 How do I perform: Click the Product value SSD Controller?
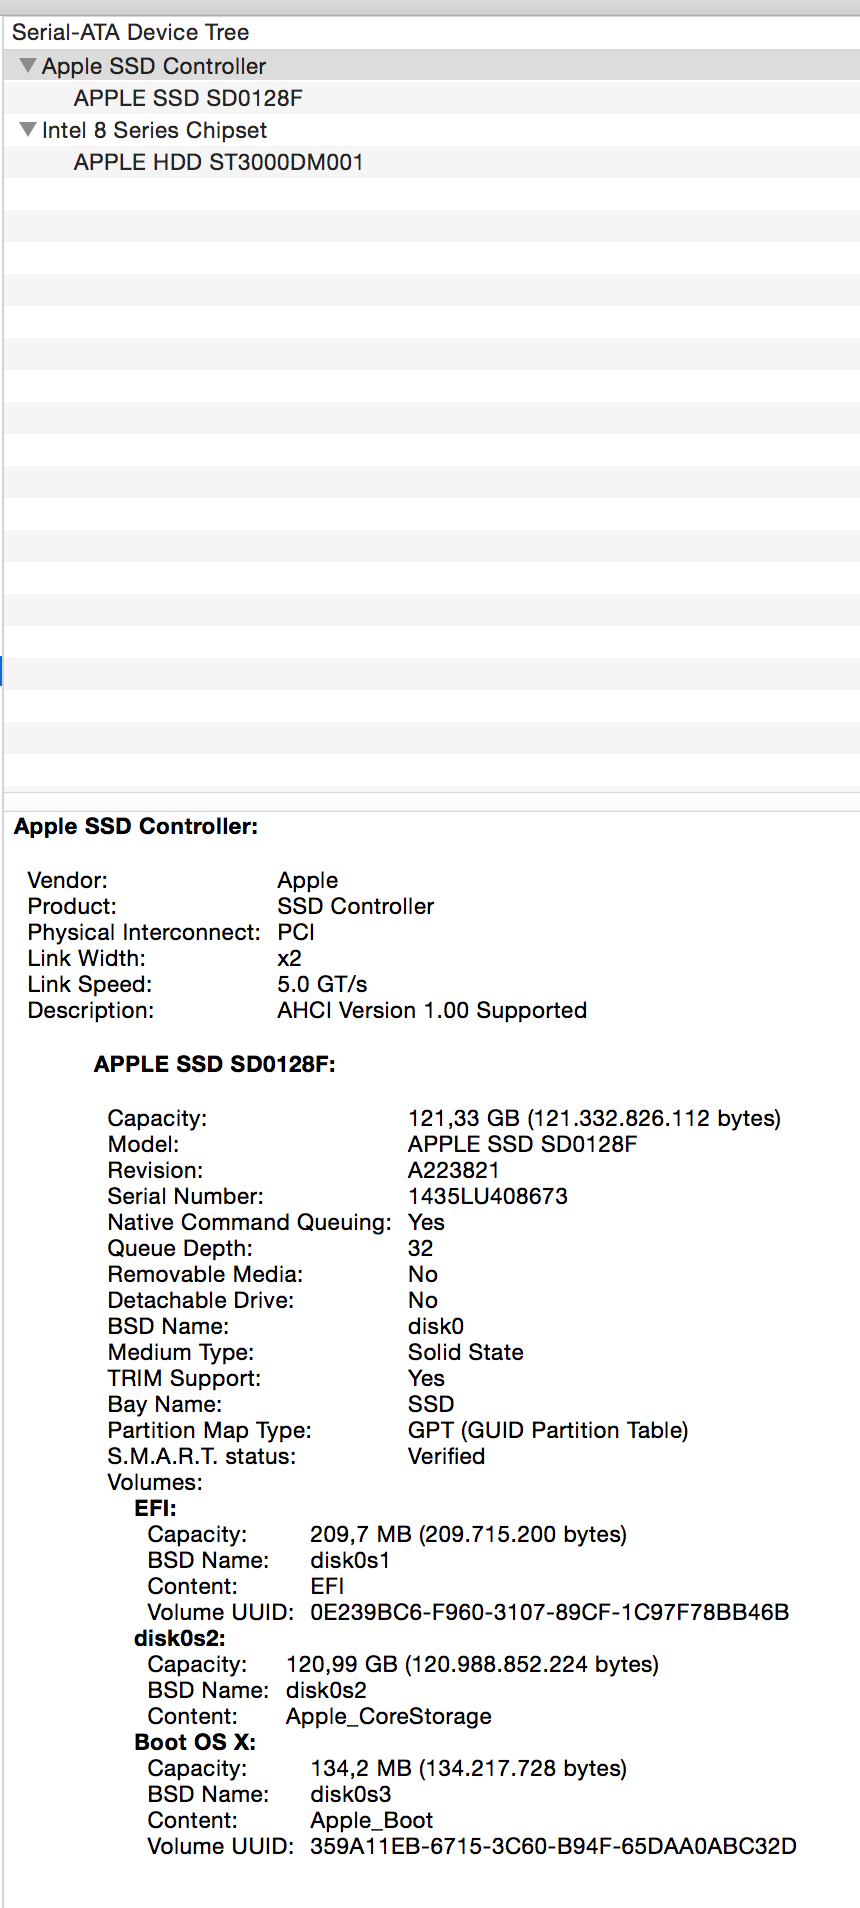(356, 907)
